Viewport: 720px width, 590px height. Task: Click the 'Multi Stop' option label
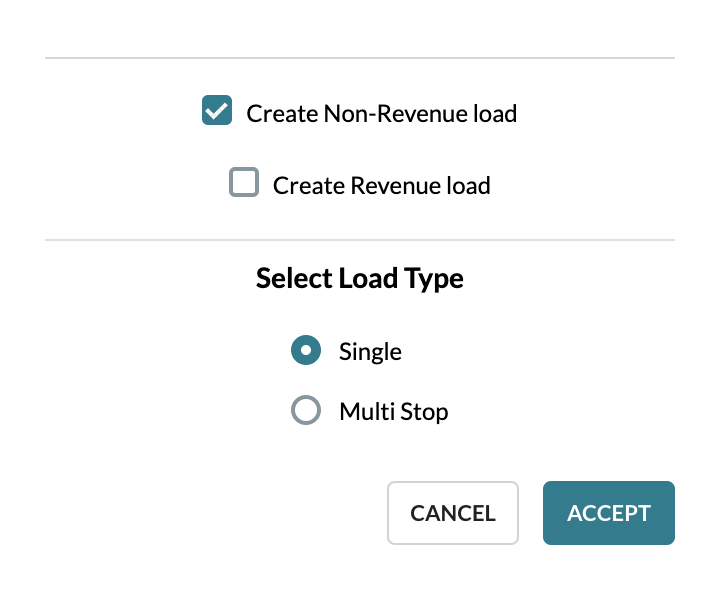point(394,411)
